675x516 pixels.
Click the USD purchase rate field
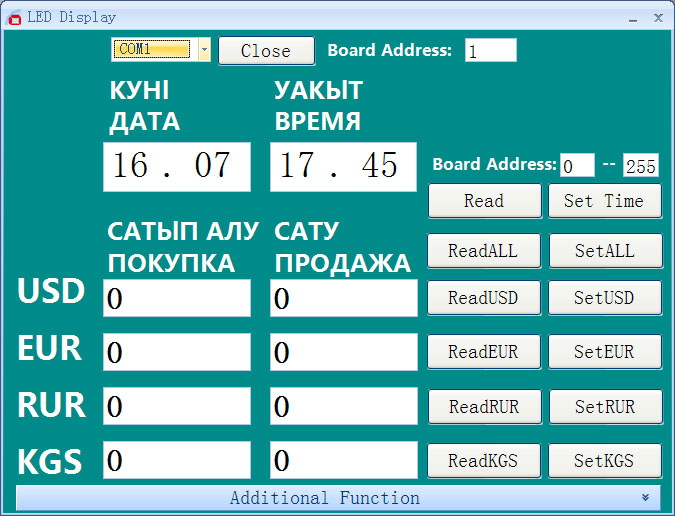pyautogui.click(x=177, y=298)
